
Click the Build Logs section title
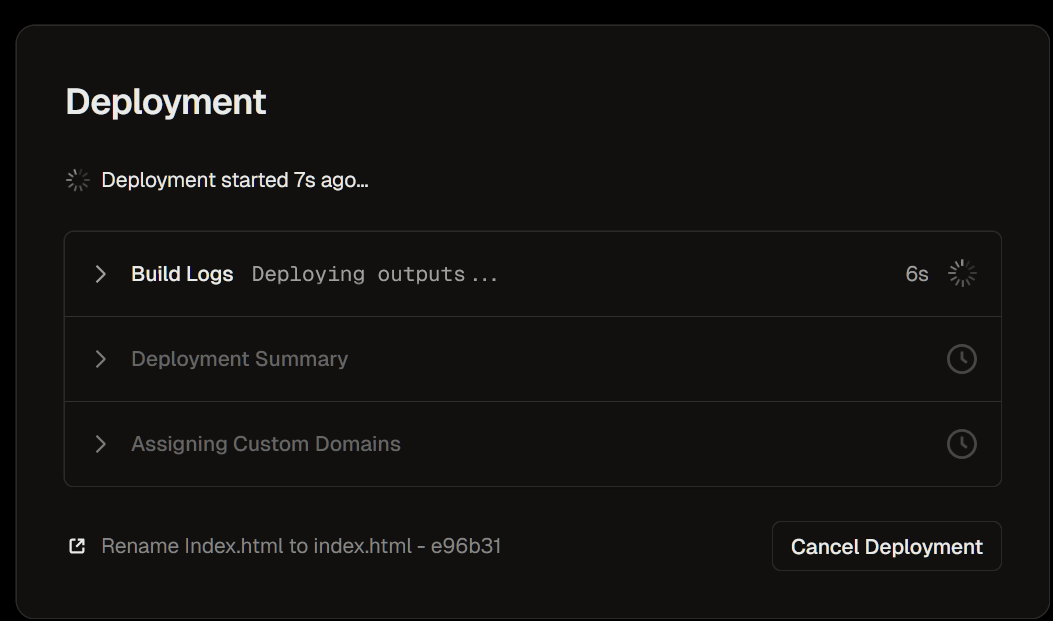coord(182,274)
